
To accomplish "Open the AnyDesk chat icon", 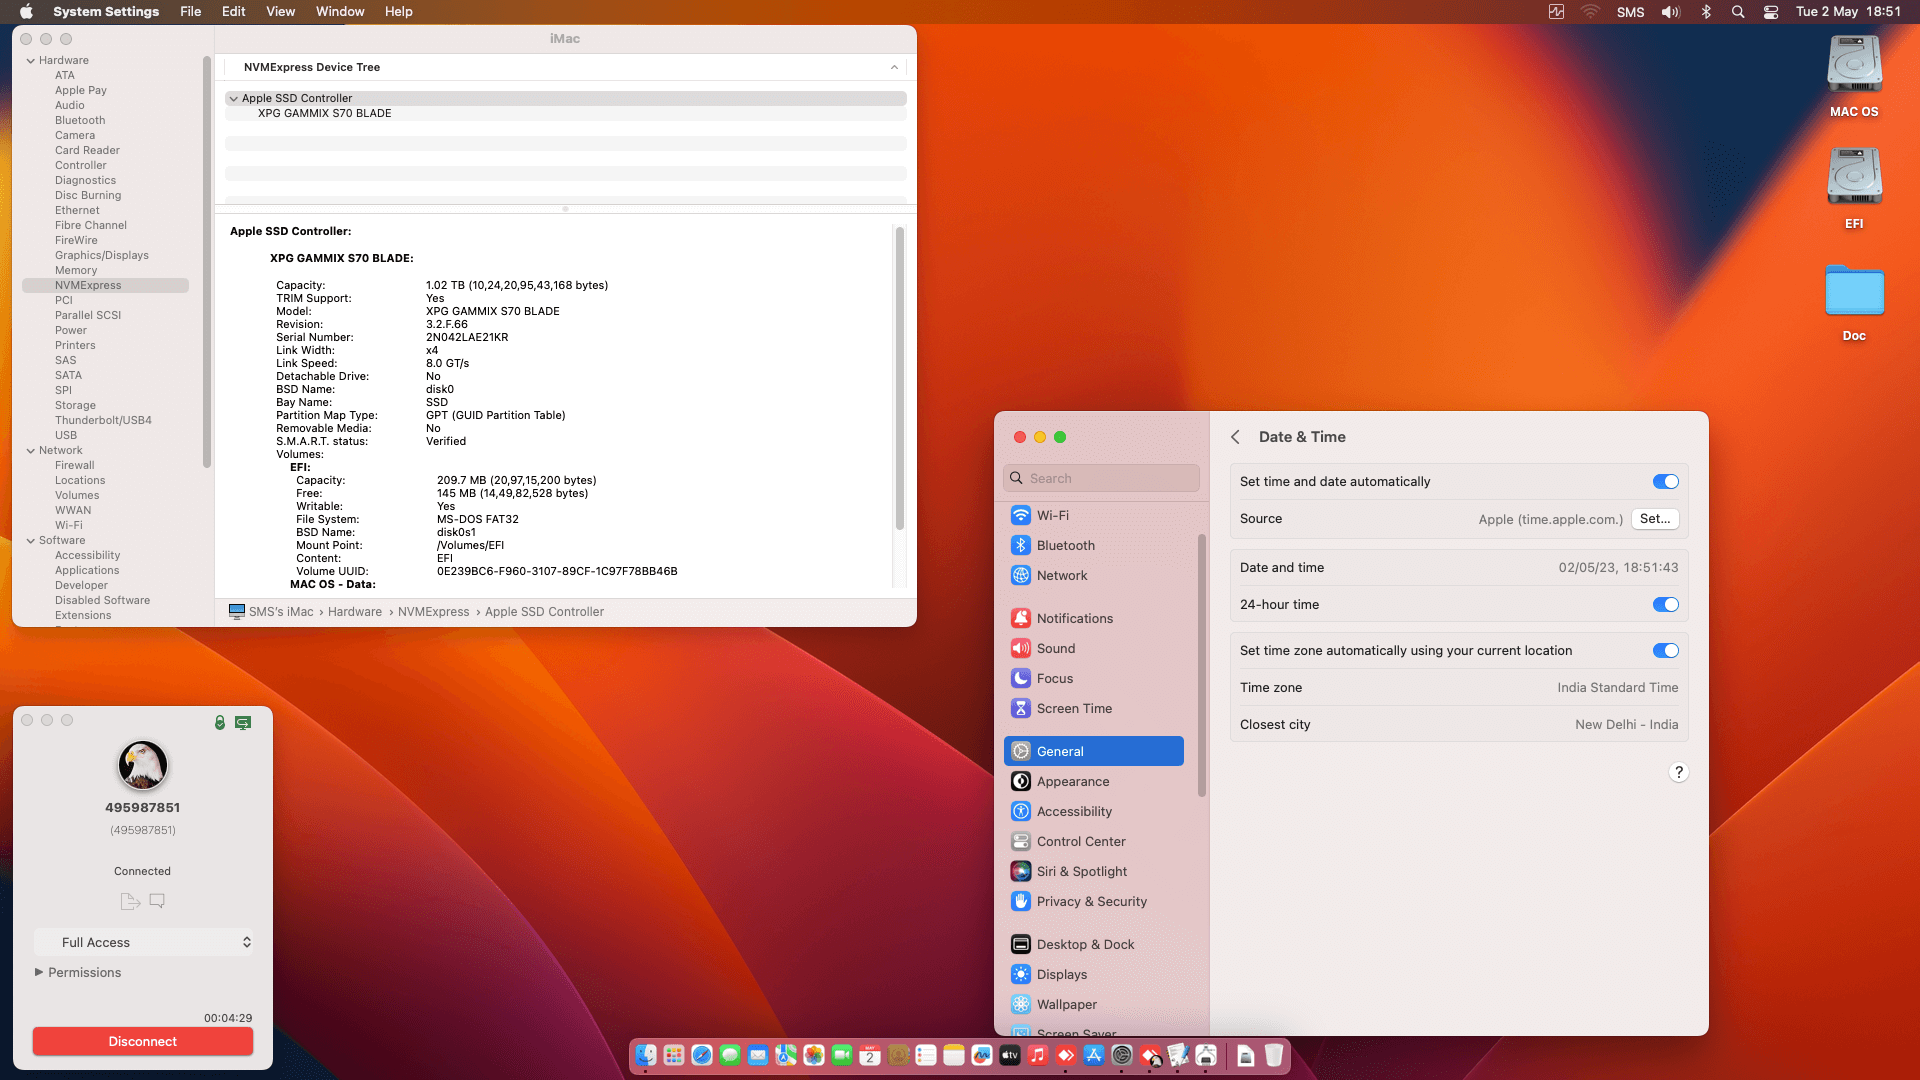I will point(157,901).
